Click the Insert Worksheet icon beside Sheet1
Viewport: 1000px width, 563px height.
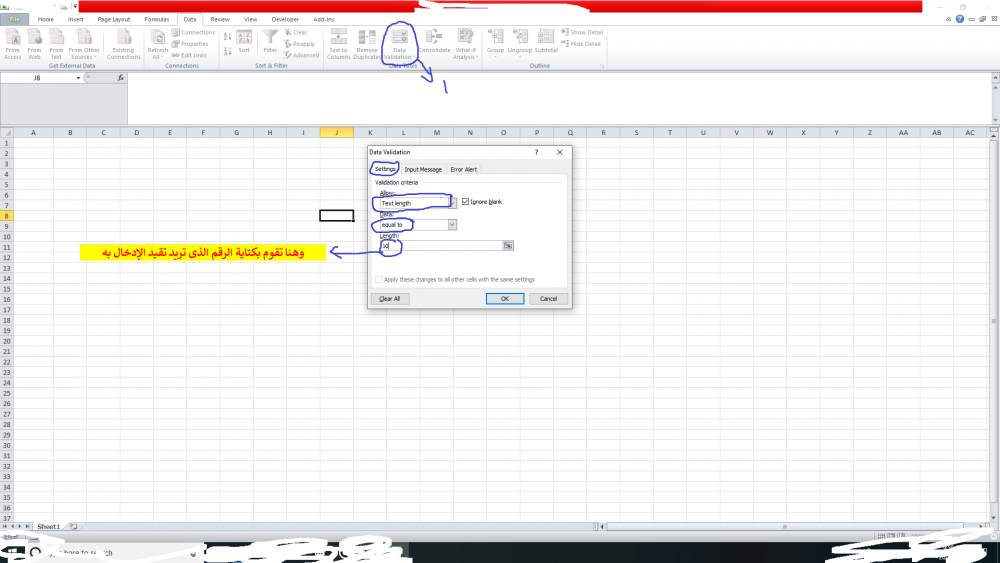tap(73, 527)
